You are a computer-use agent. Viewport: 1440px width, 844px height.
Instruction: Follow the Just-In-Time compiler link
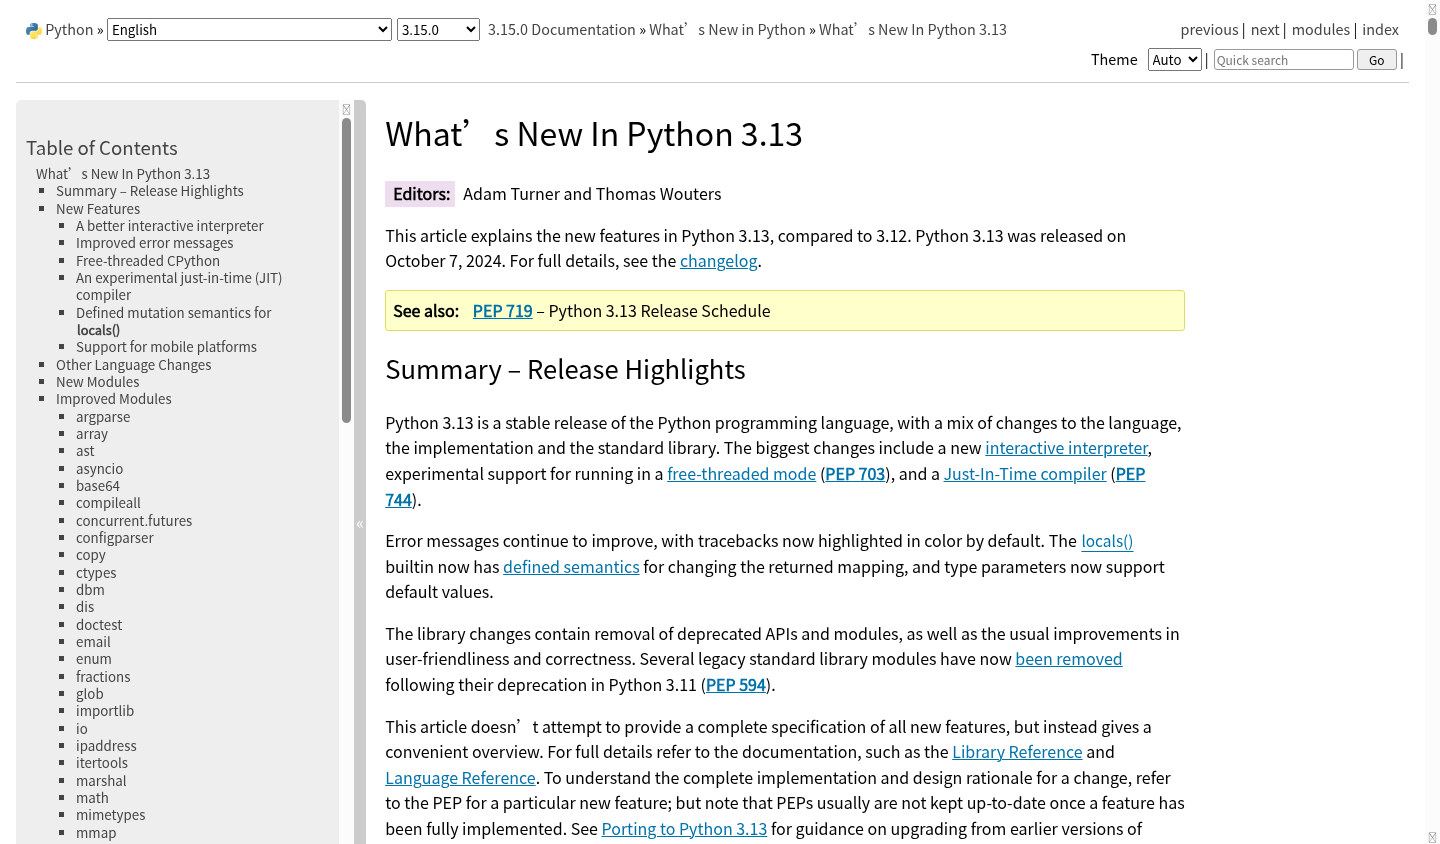(1025, 474)
